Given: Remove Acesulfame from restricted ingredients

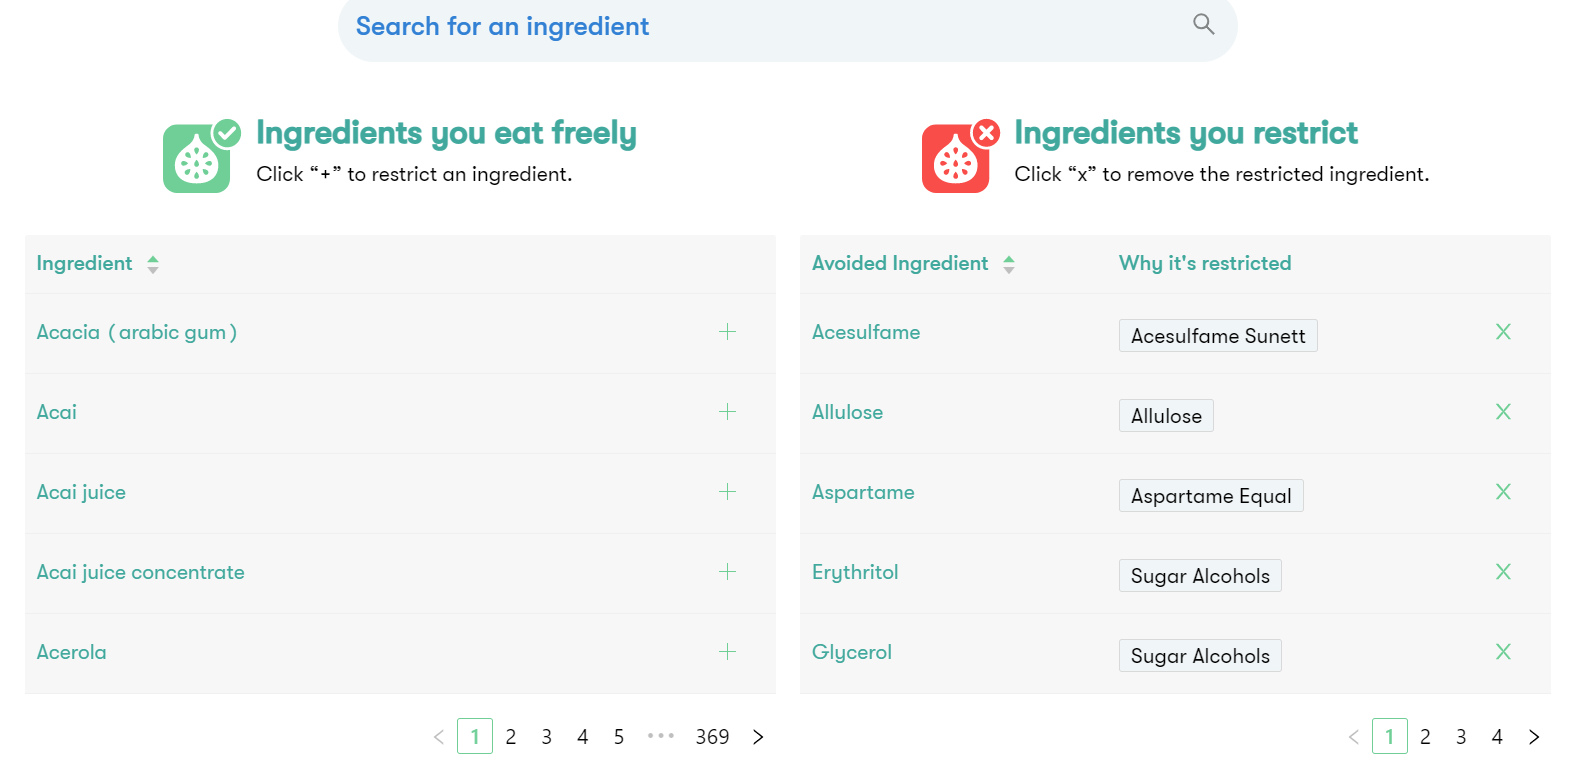Looking at the screenshot, I should (1503, 332).
